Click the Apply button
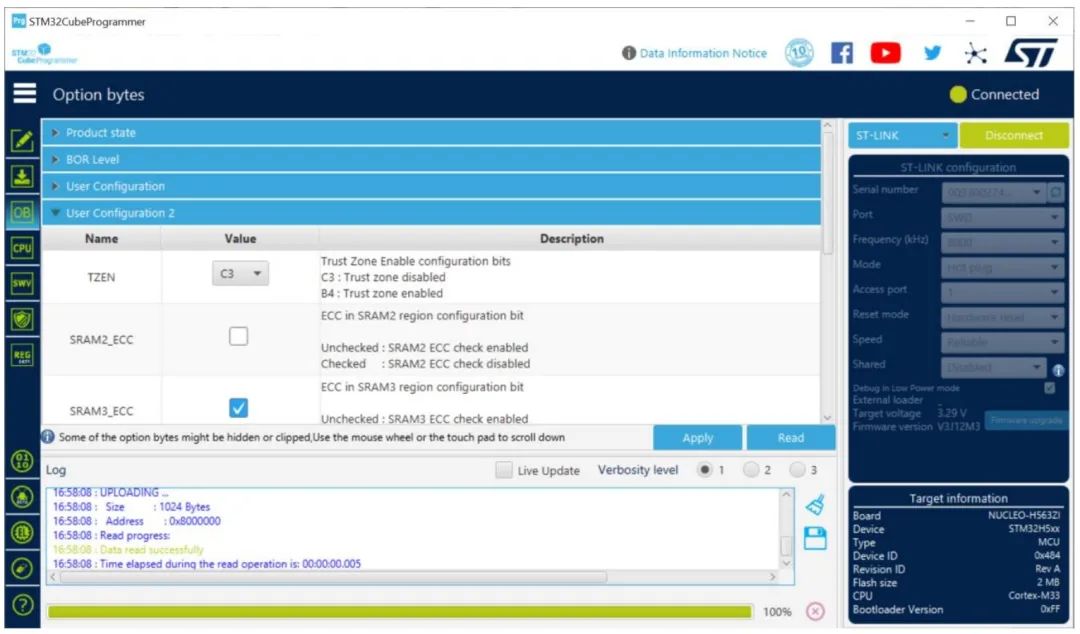This screenshot has width=1080, height=634. [x=698, y=438]
